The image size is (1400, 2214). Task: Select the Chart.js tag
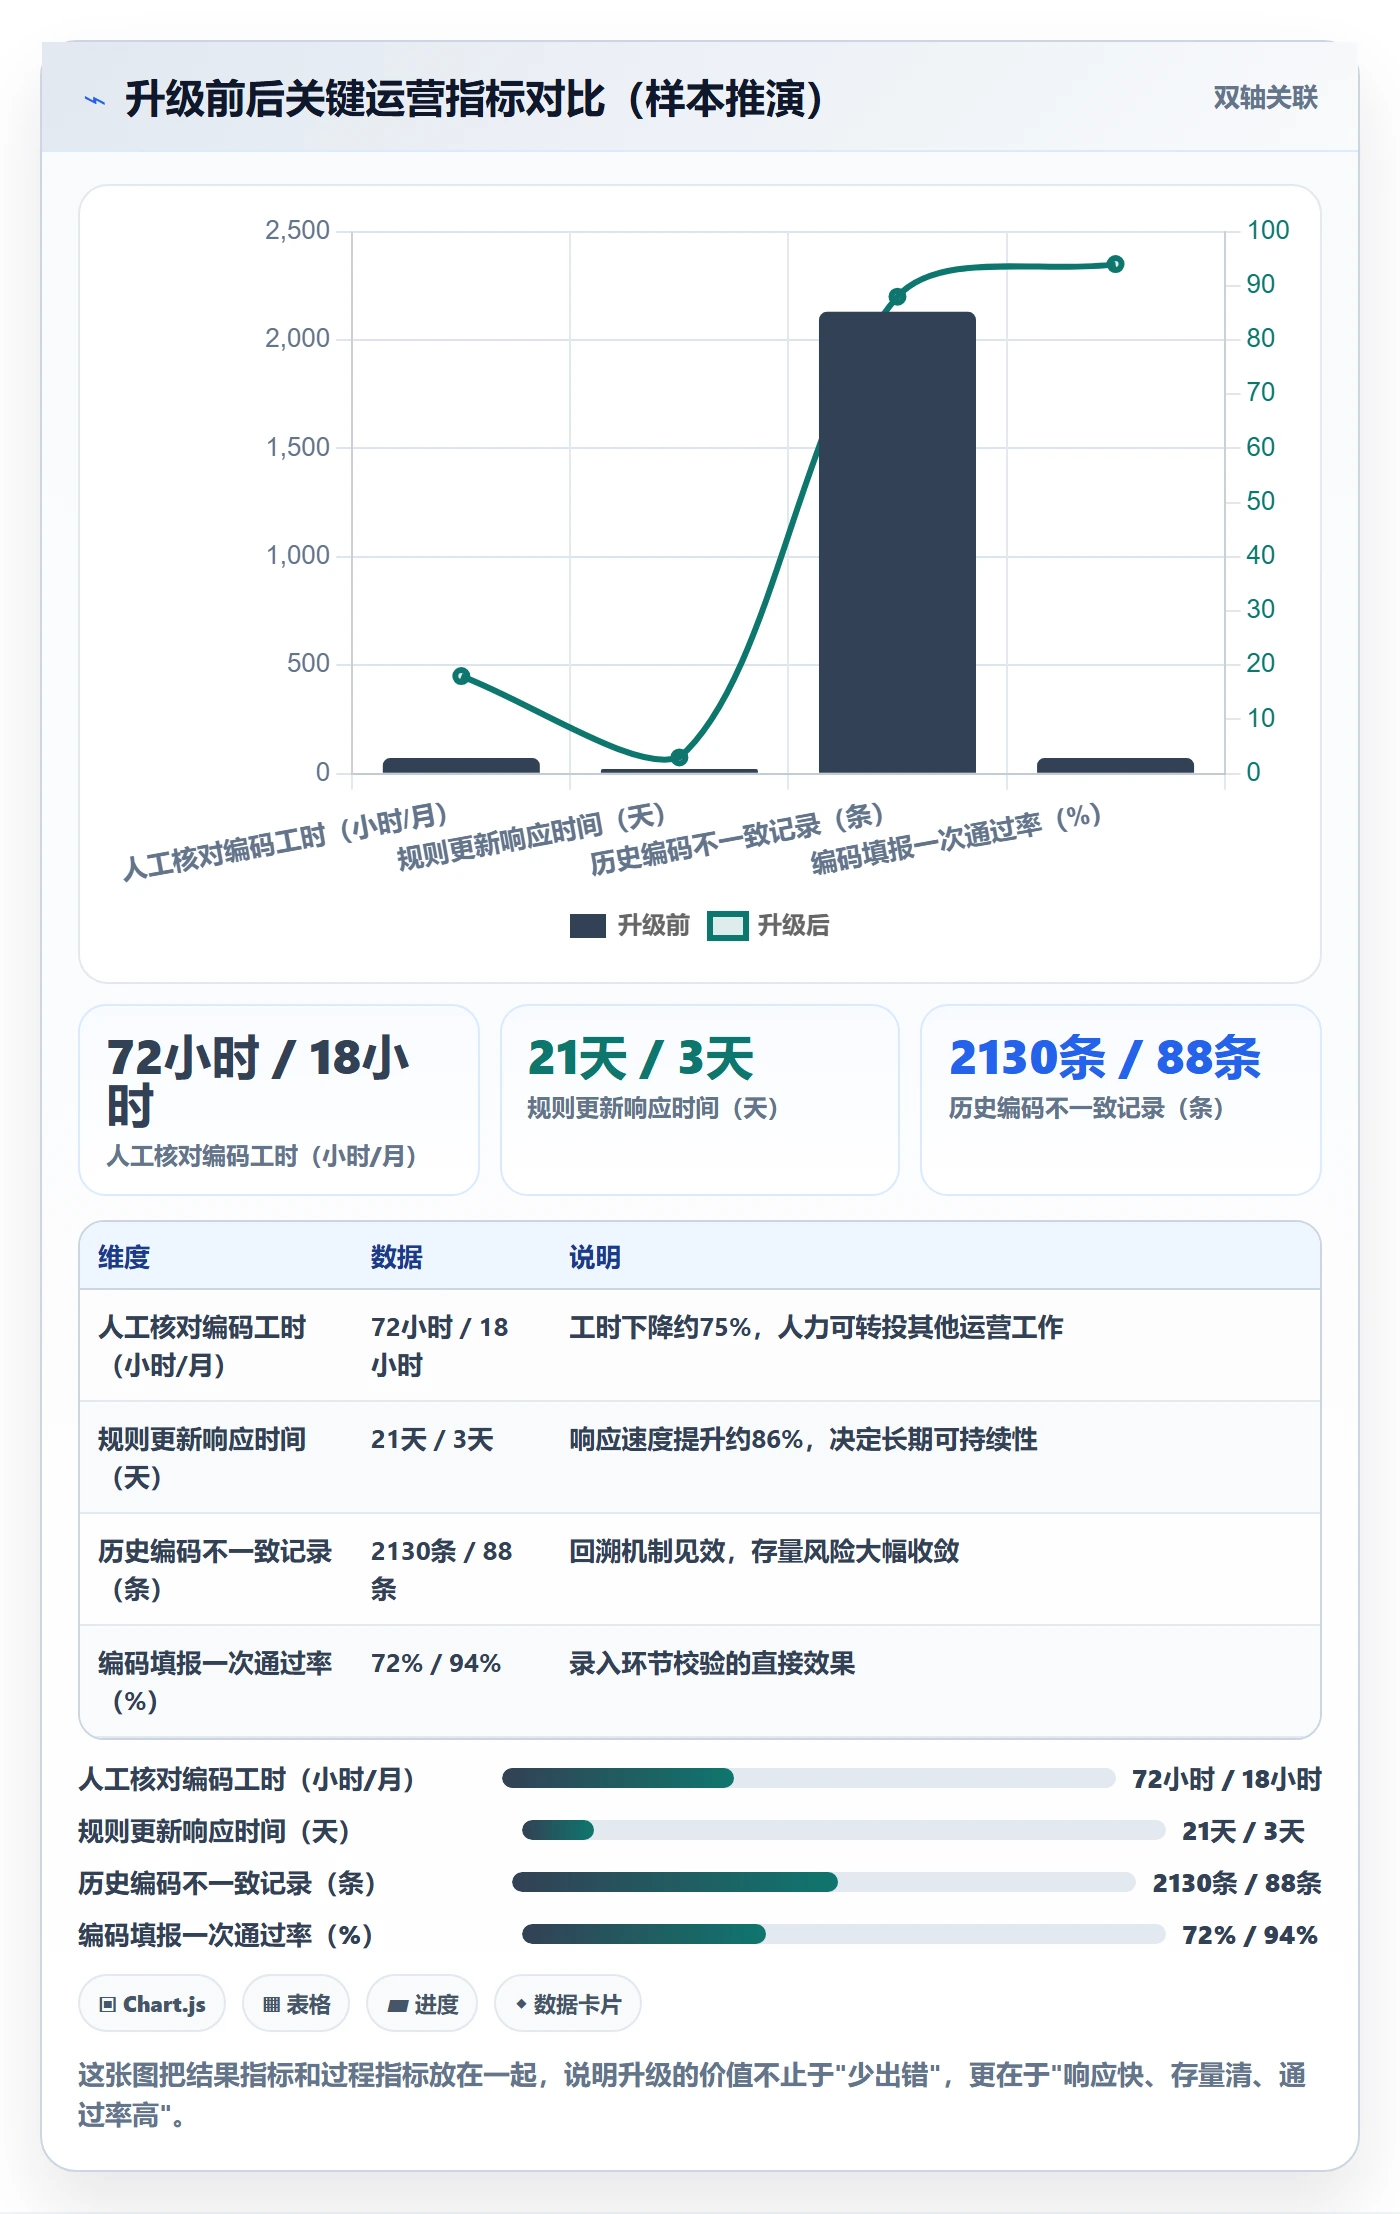point(152,2004)
